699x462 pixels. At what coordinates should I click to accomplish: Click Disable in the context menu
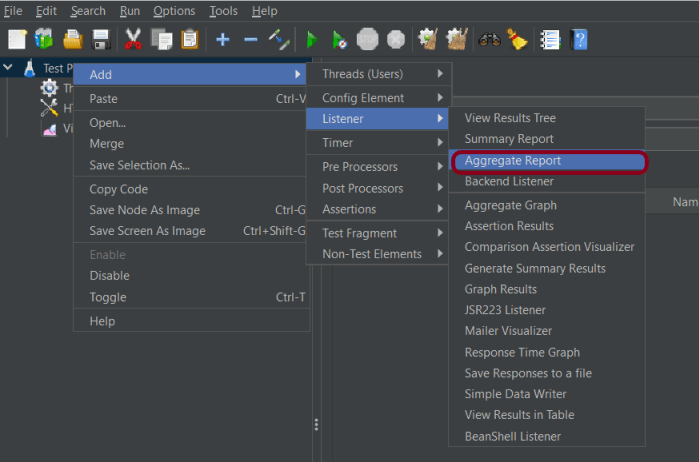coord(109,276)
